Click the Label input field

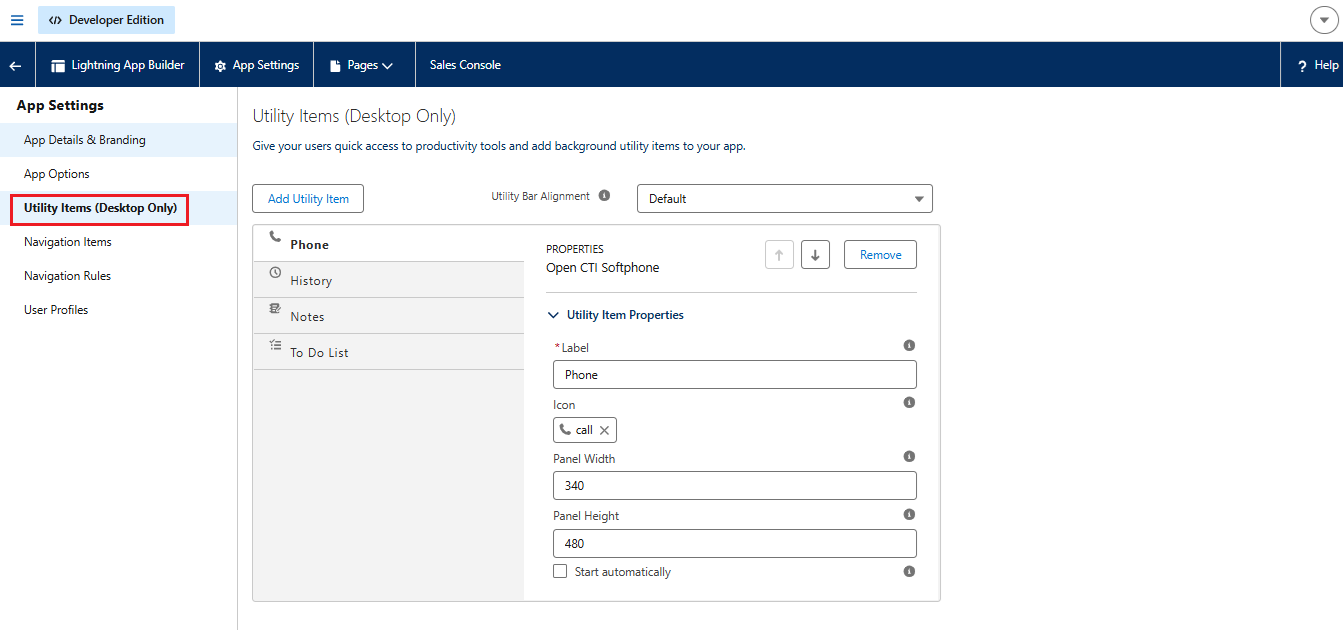tap(735, 375)
